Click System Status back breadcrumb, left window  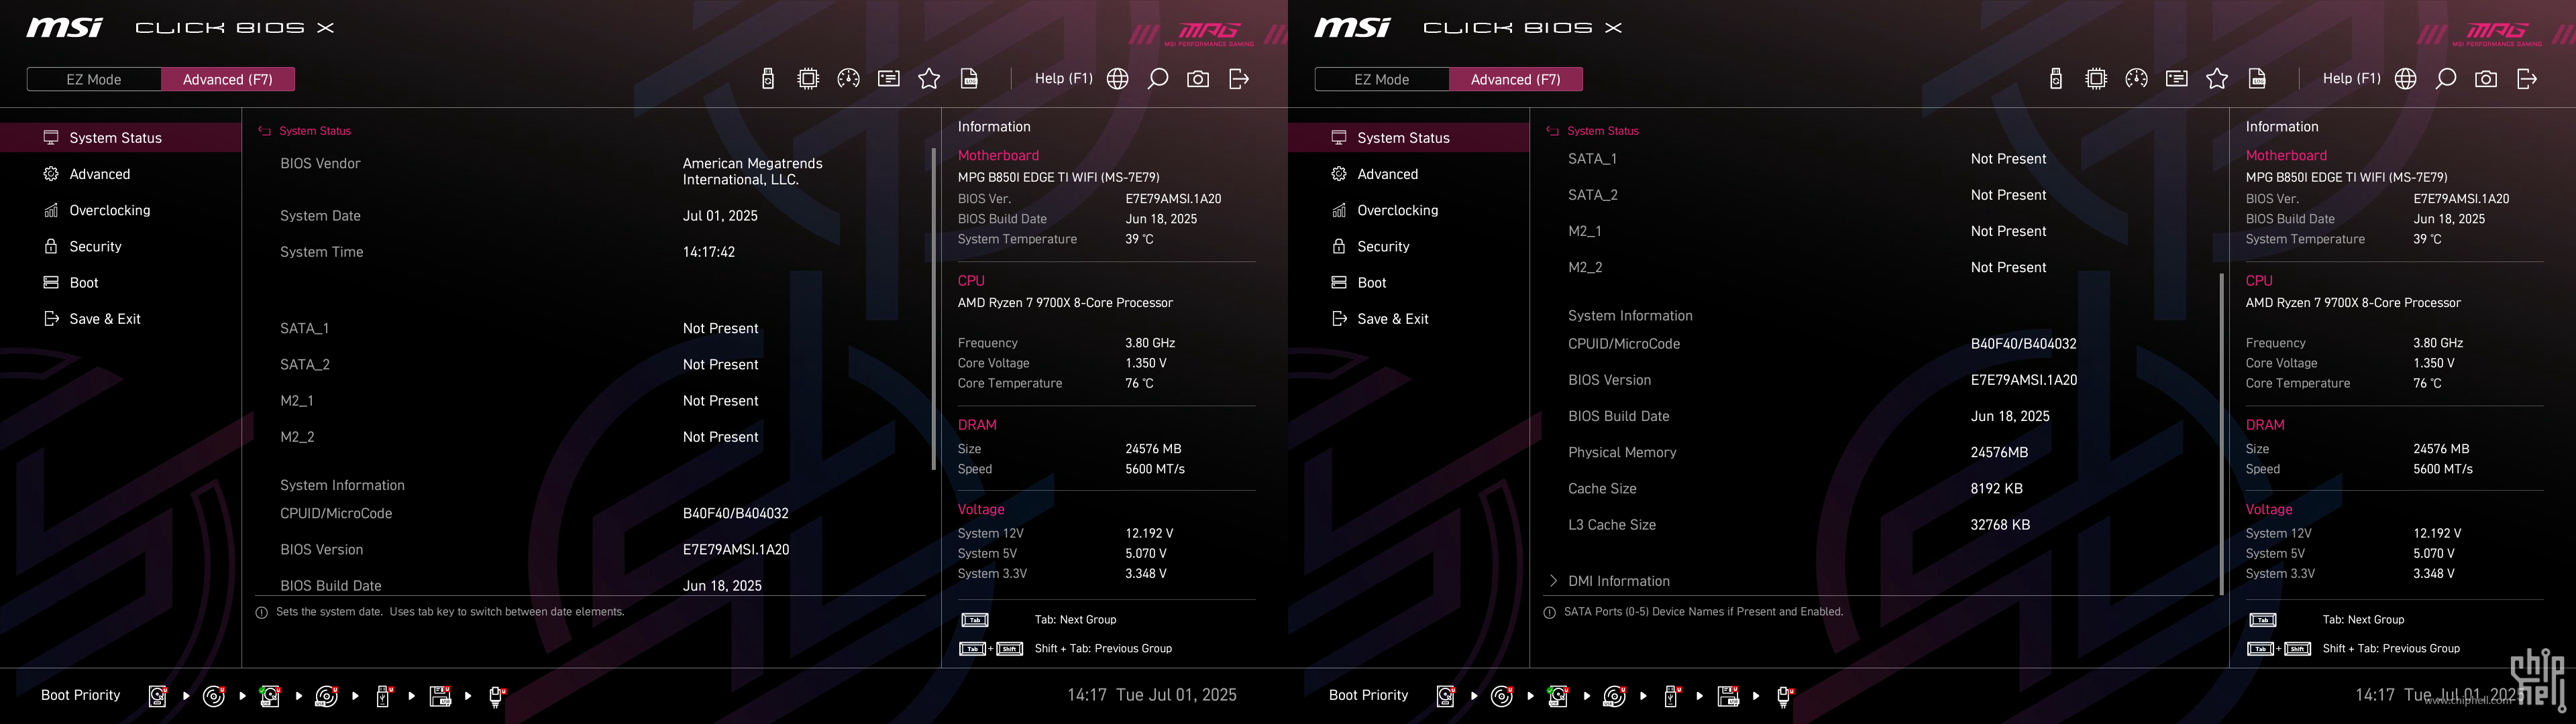305,131
